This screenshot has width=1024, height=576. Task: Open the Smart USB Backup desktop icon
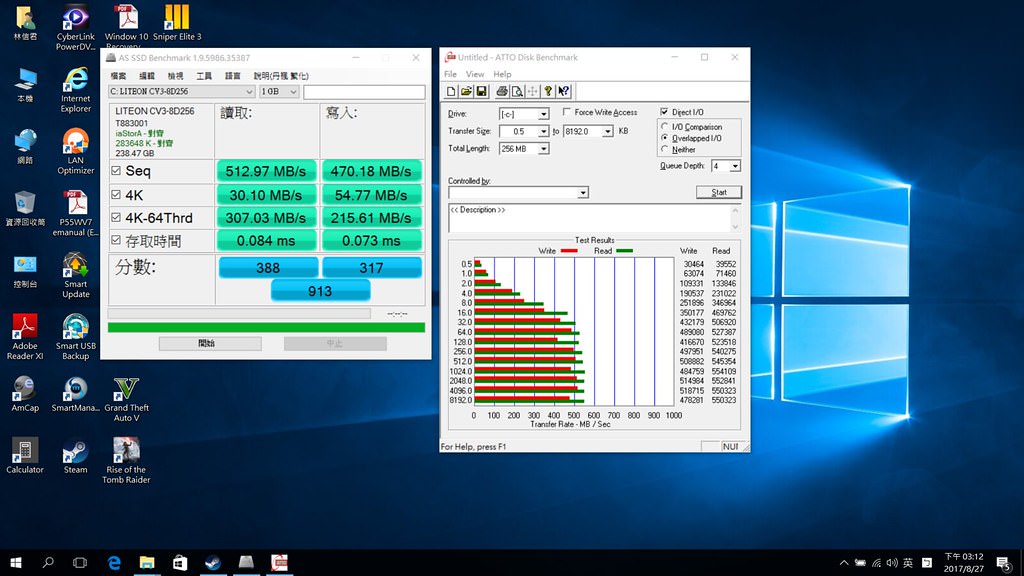tap(75, 337)
